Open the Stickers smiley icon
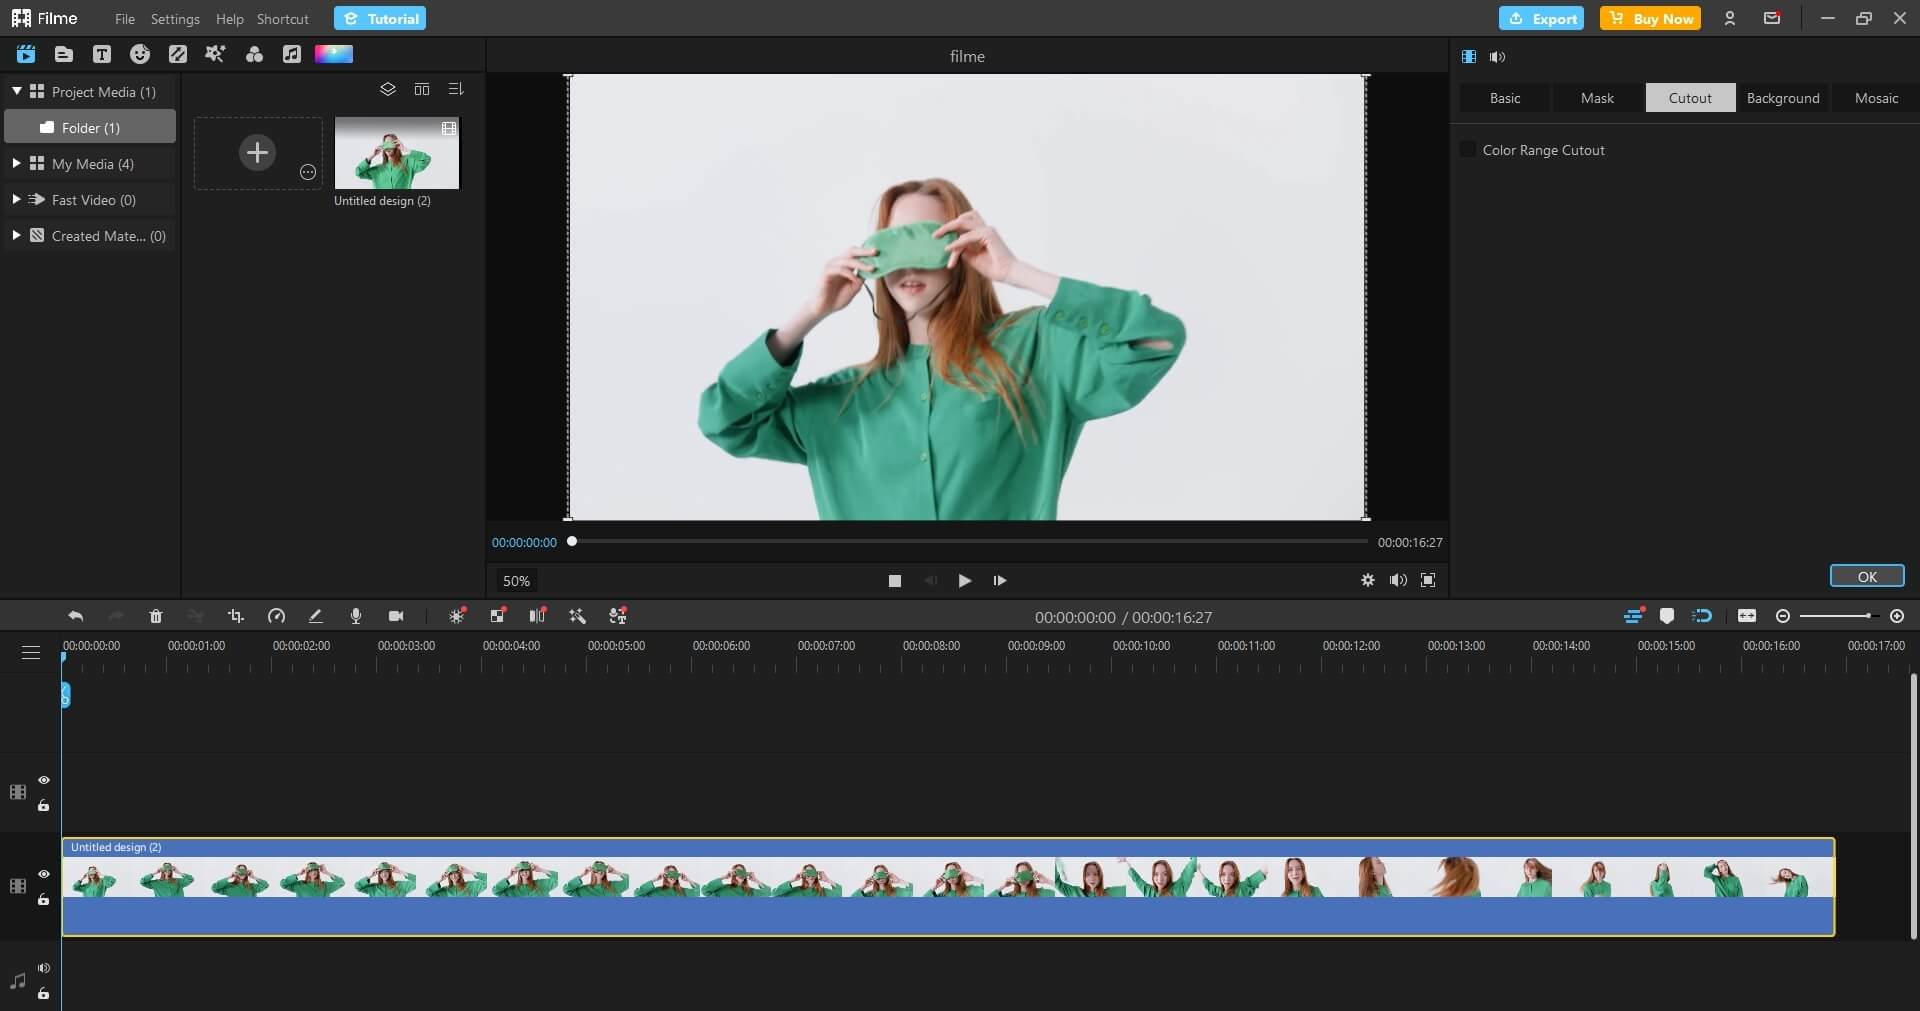Screen dimensions: 1920x1011 (140, 54)
